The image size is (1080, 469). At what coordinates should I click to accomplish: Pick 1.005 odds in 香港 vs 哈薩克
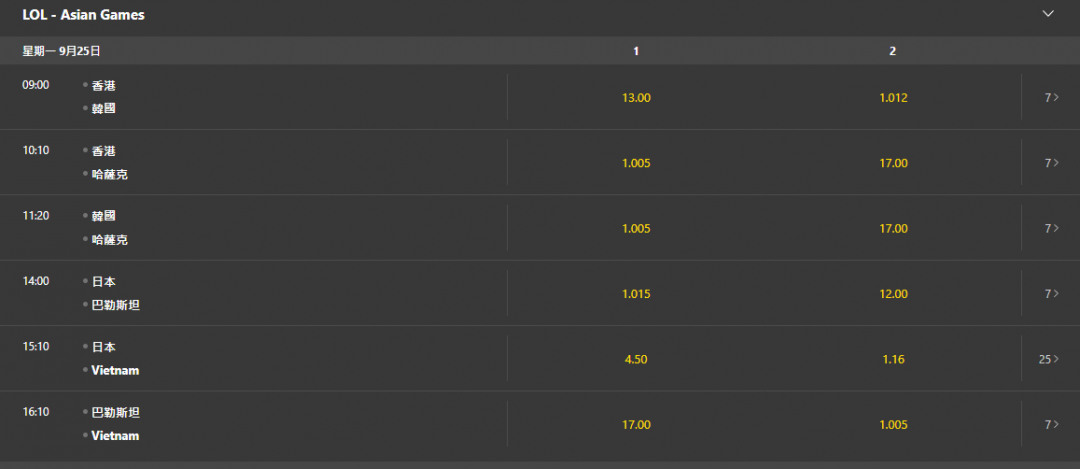636,163
